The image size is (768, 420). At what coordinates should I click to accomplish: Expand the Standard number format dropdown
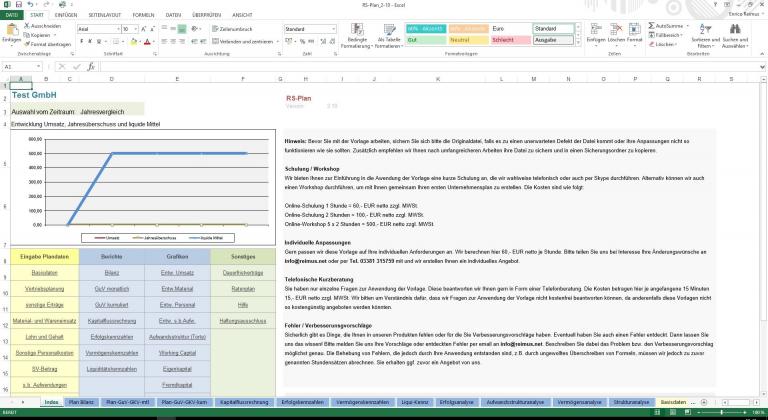point(334,29)
